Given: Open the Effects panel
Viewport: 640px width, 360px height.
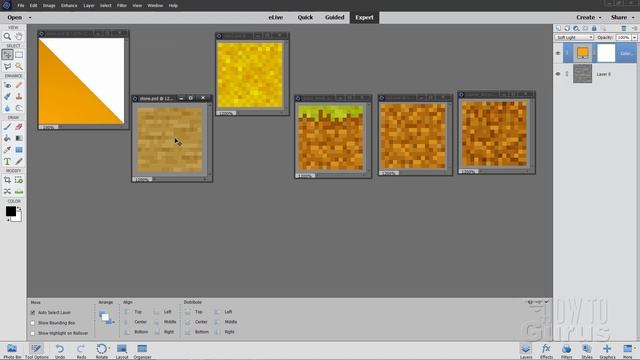Looking at the screenshot, I should pos(546,351).
